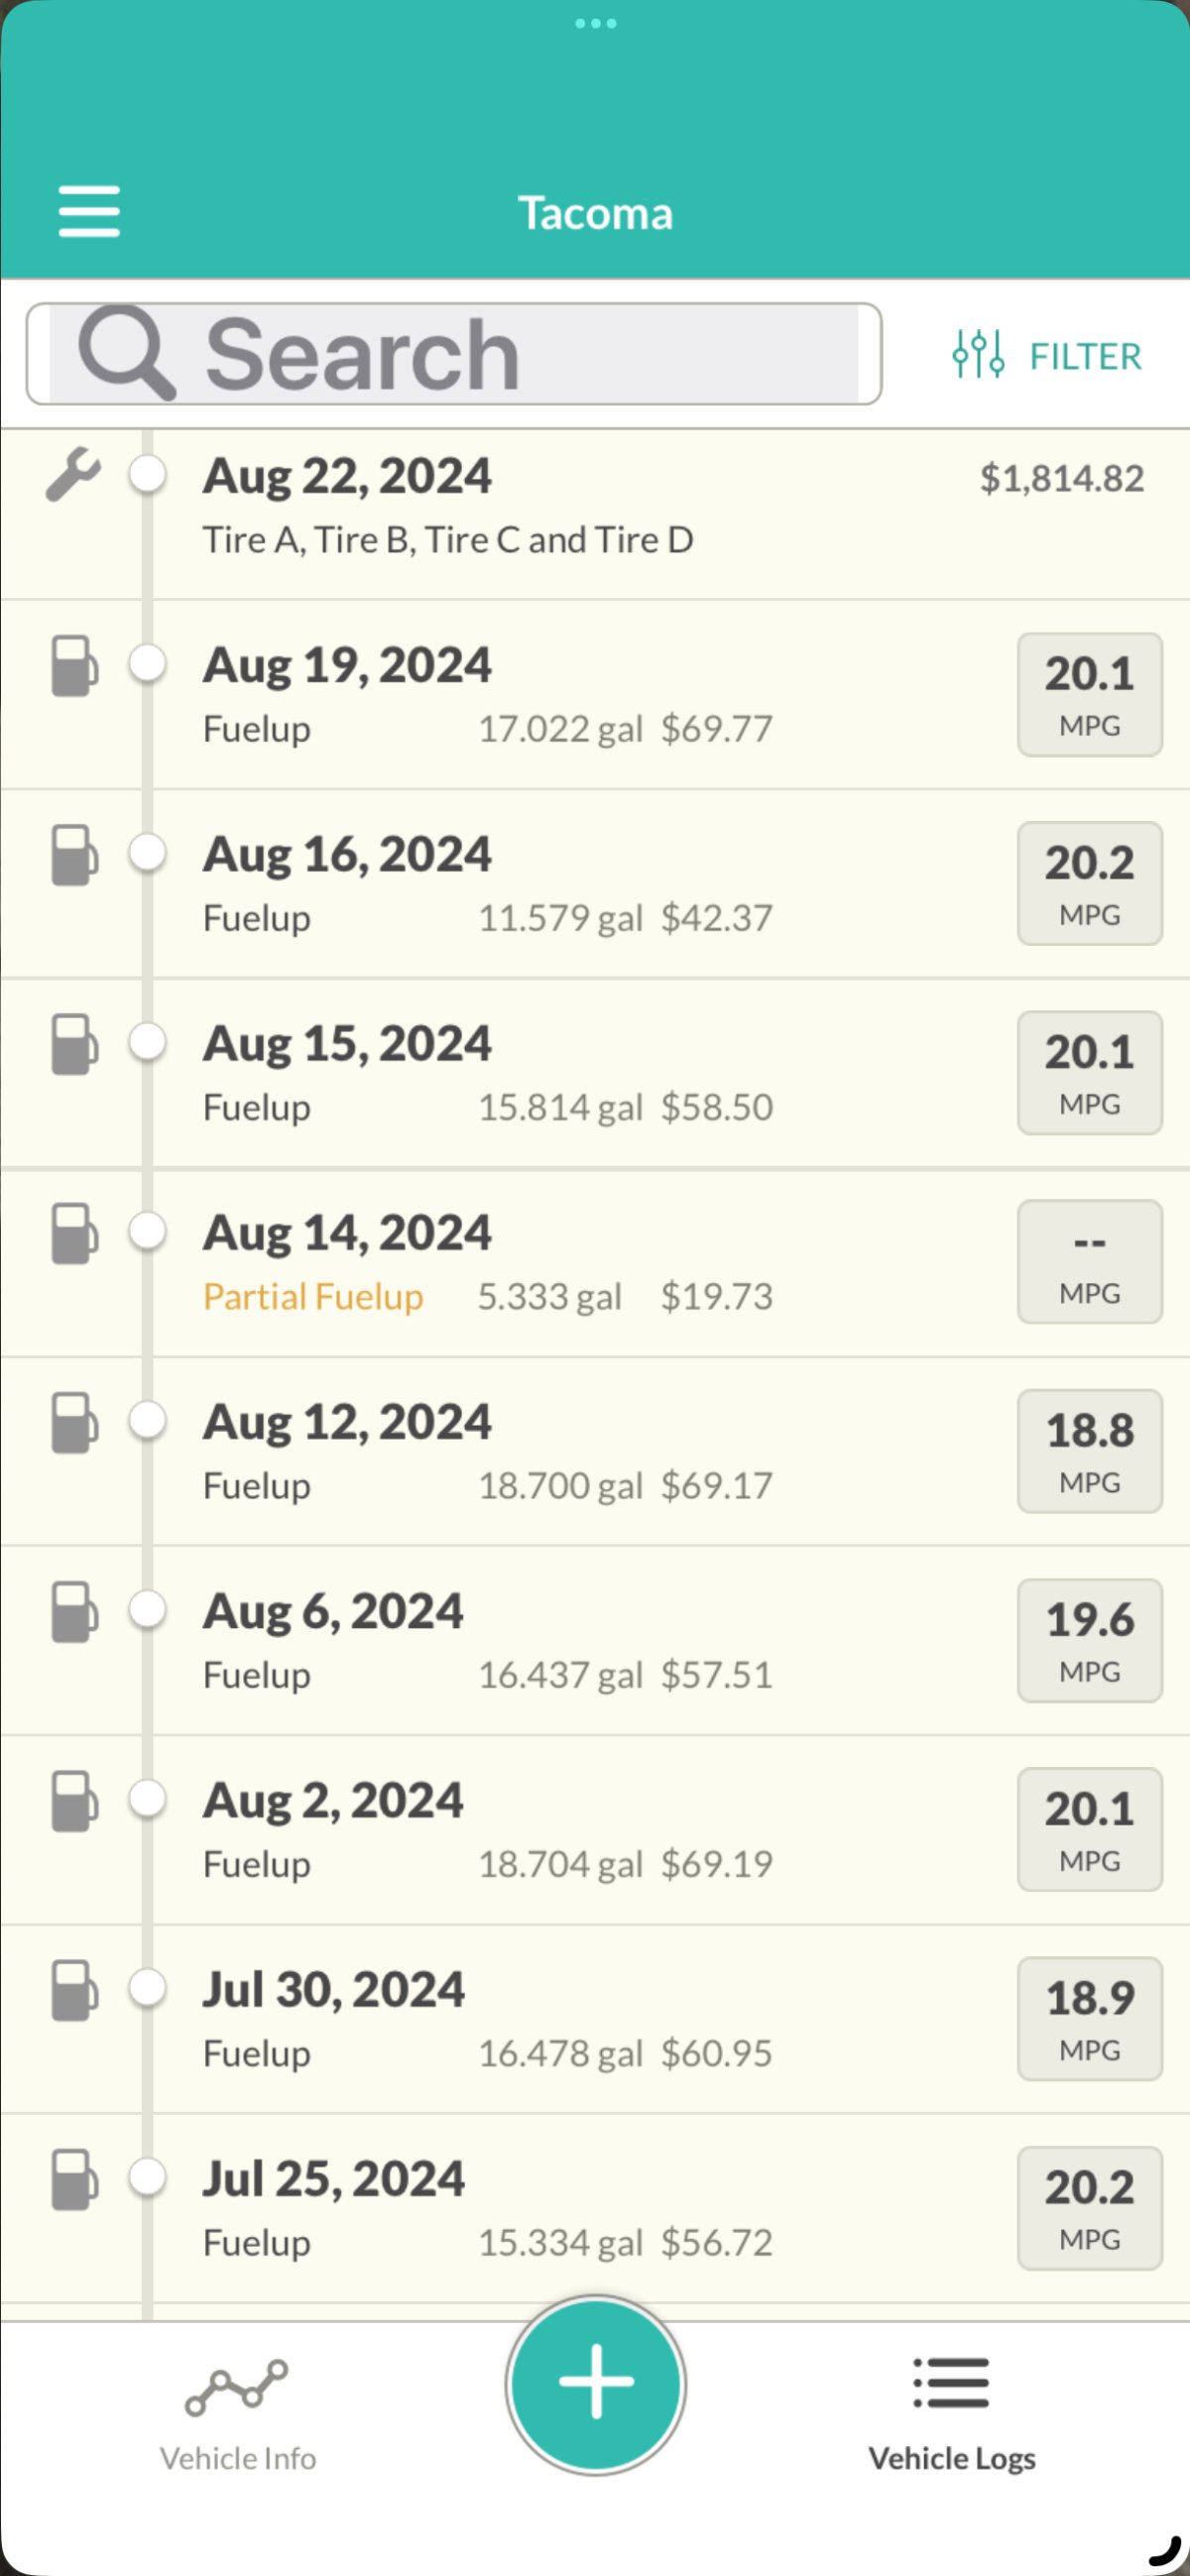Click the fuel pump icon for Aug 19
The width and height of the screenshot is (1190, 2576).
point(74,665)
